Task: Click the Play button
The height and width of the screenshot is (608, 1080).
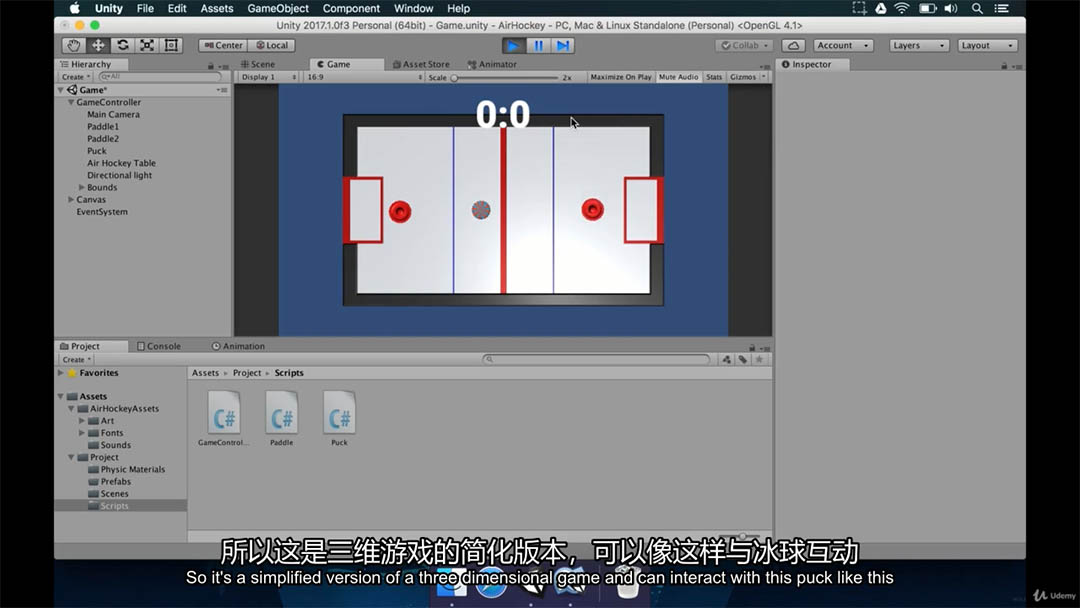Action: coord(513,45)
